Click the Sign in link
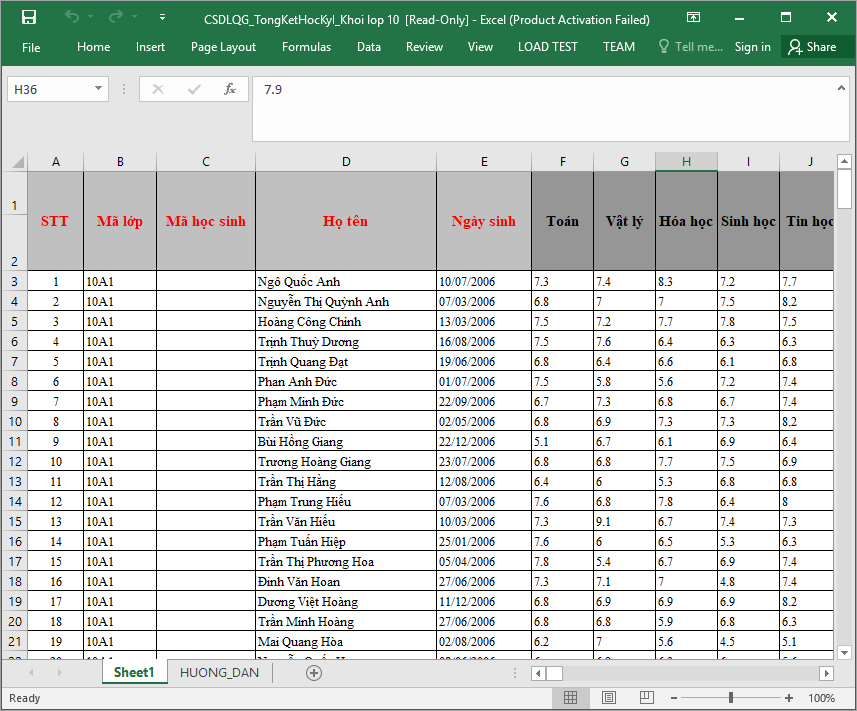Viewport: 857px width, 711px height. pos(752,47)
